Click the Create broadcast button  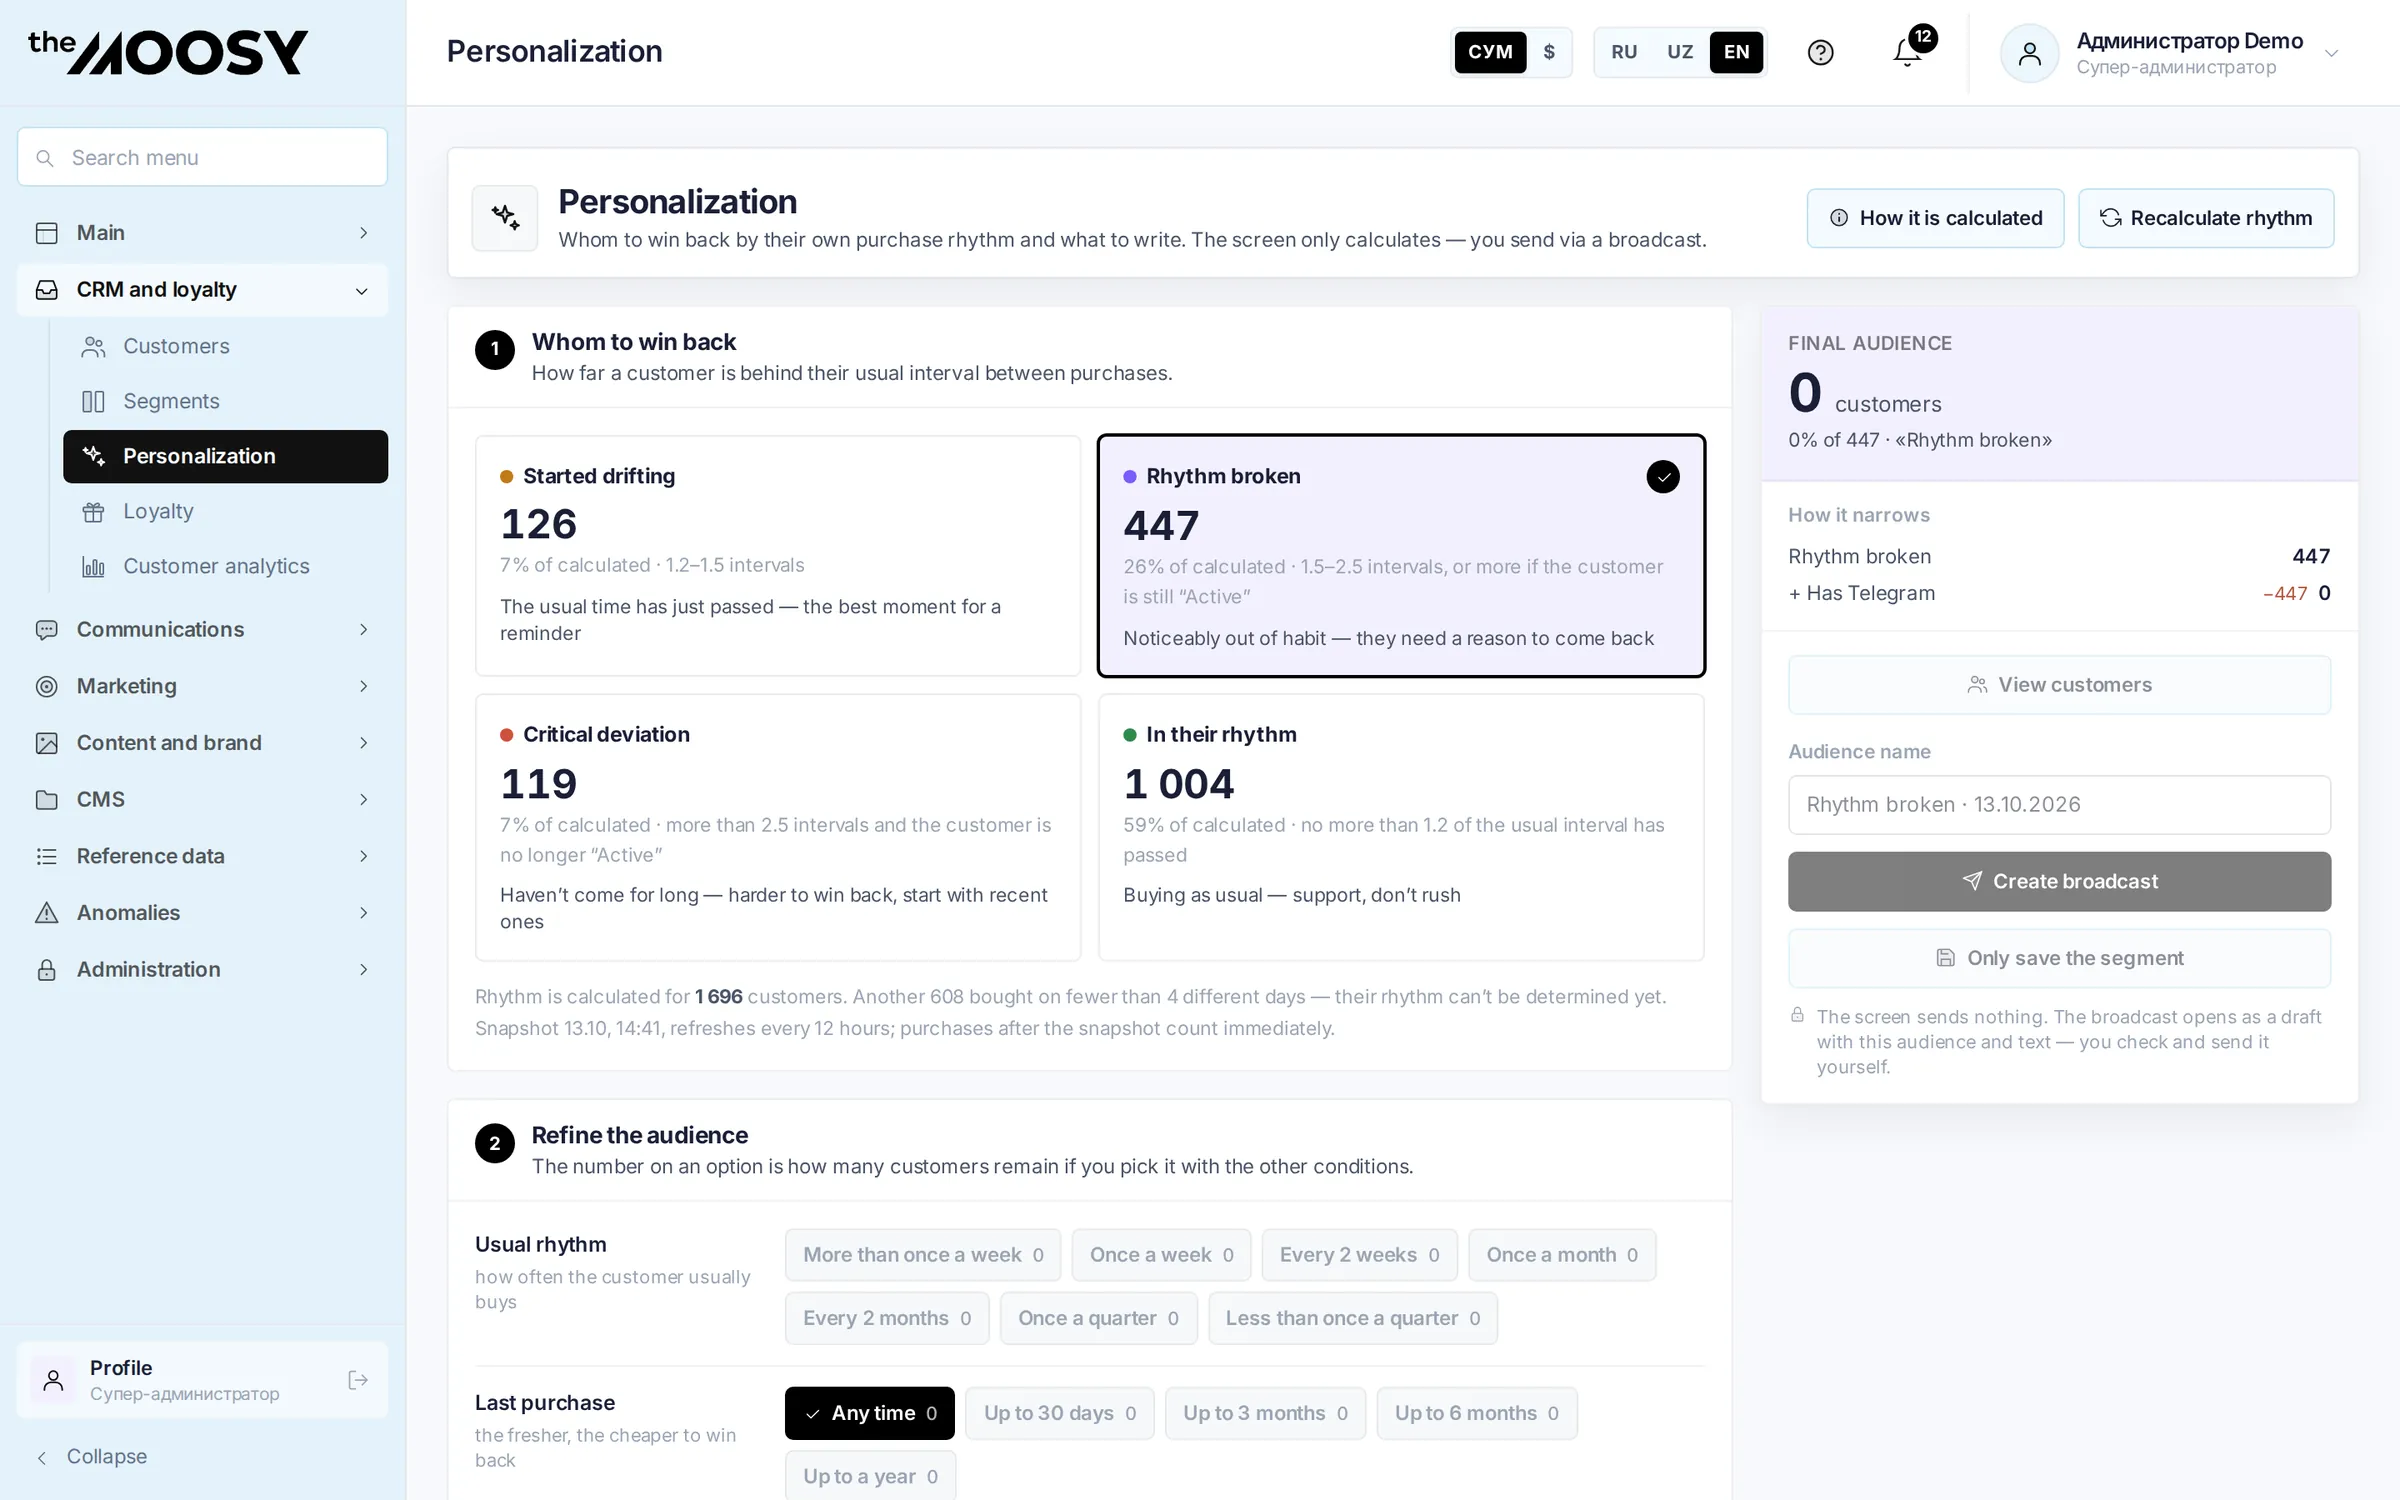click(x=2059, y=881)
